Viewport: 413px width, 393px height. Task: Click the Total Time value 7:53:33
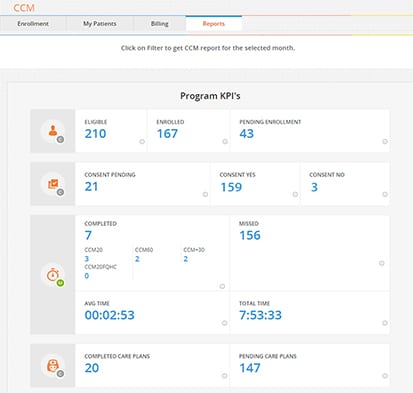click(260, 315)
